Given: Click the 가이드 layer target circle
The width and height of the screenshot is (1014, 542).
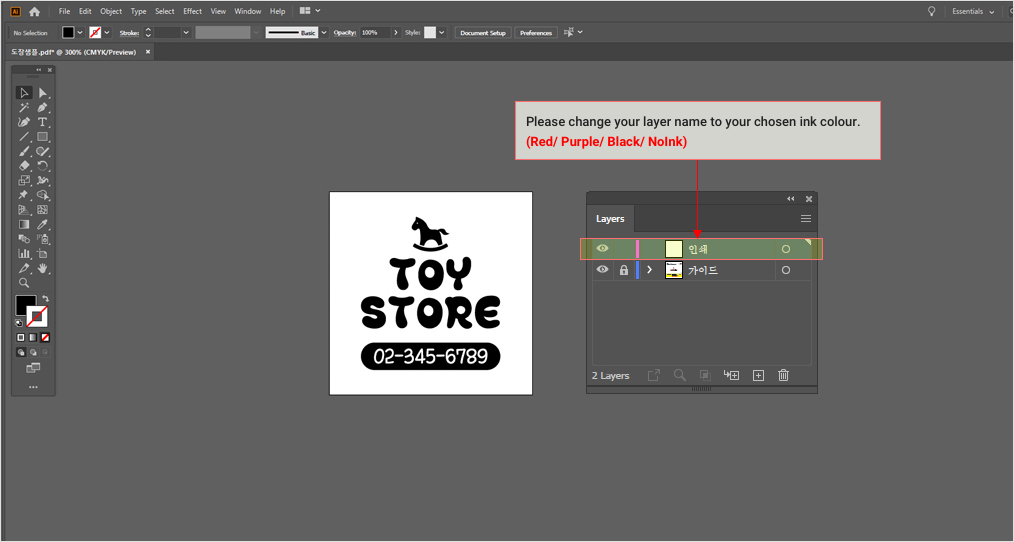Looking at the screenshot, I should tap(786, 270).
